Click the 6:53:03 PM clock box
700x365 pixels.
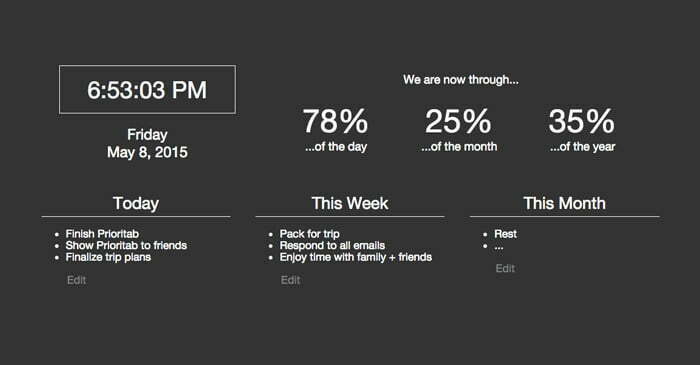coord(147,90)
